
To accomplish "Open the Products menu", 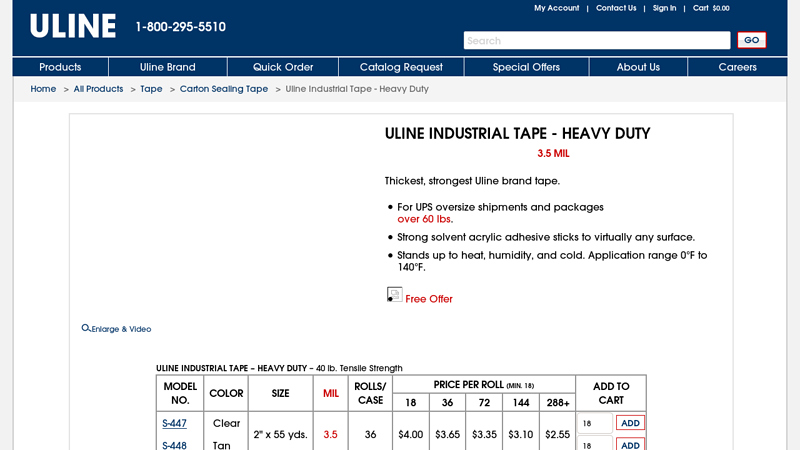I will click(60, 67).
